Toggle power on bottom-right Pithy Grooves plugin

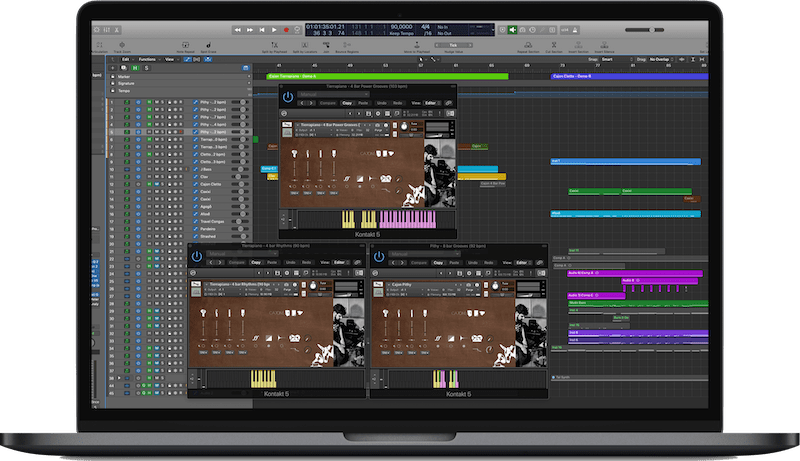point(379,257)
